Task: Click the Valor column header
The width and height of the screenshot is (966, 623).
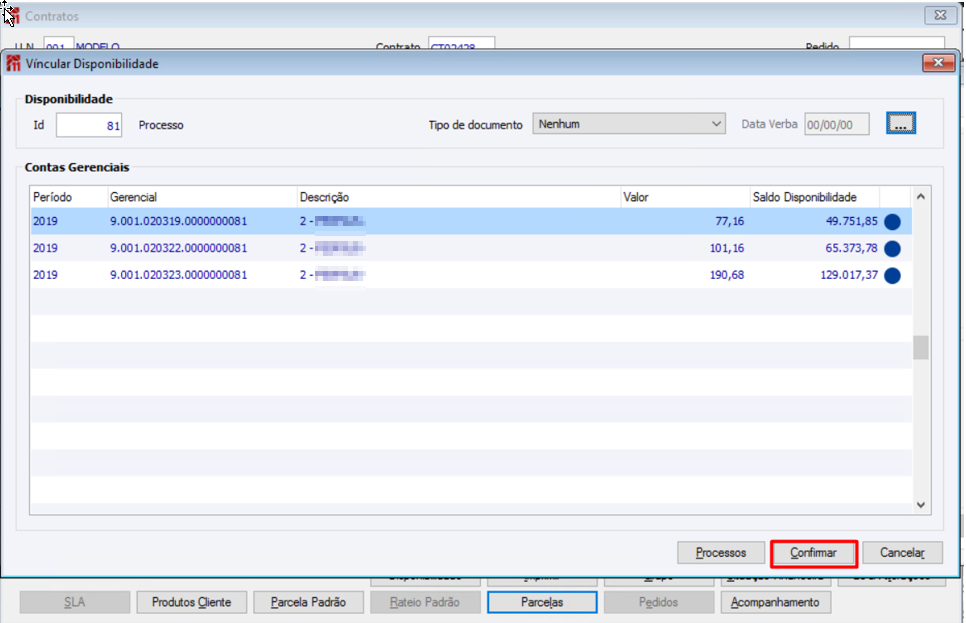Action: pyautogui.click(x=686, y=197)
